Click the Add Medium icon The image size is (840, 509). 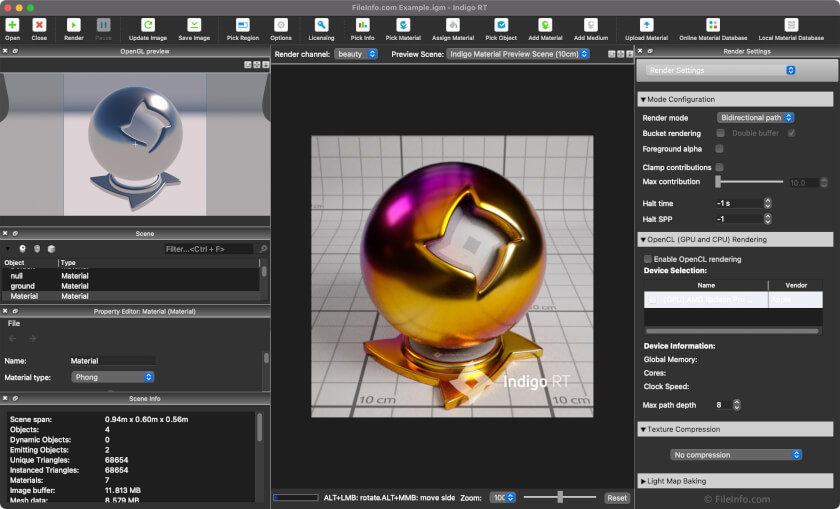[x=591, y=25]
